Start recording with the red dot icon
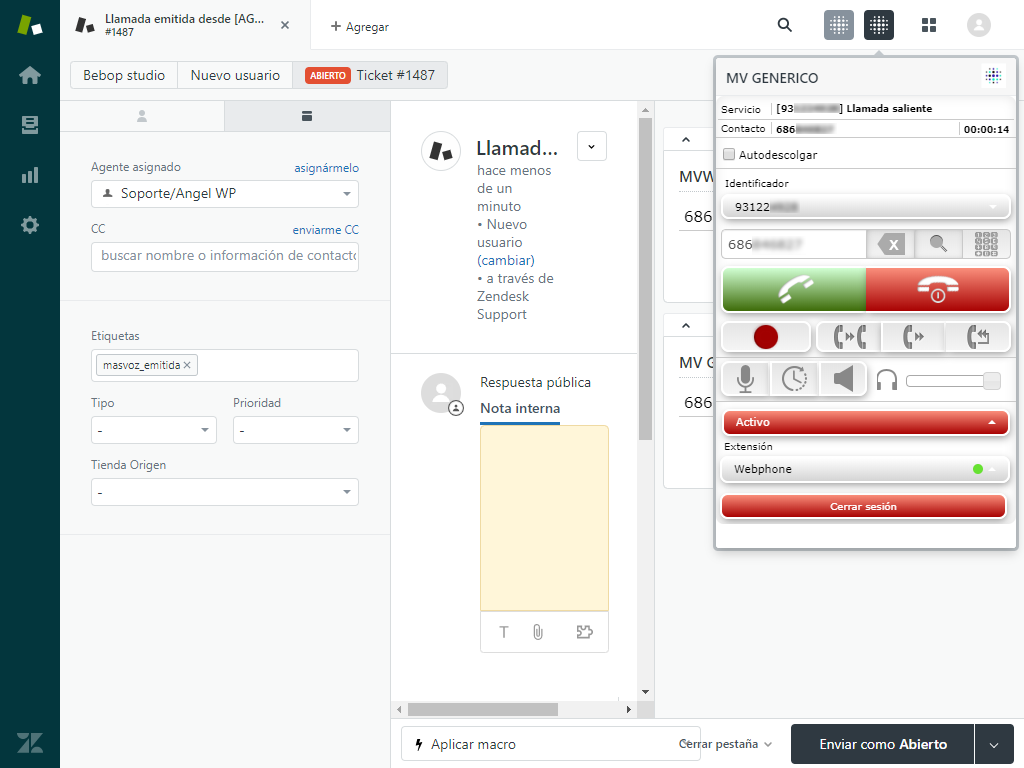This screenshot has width=1024, height=768. [x=765, y=337]
